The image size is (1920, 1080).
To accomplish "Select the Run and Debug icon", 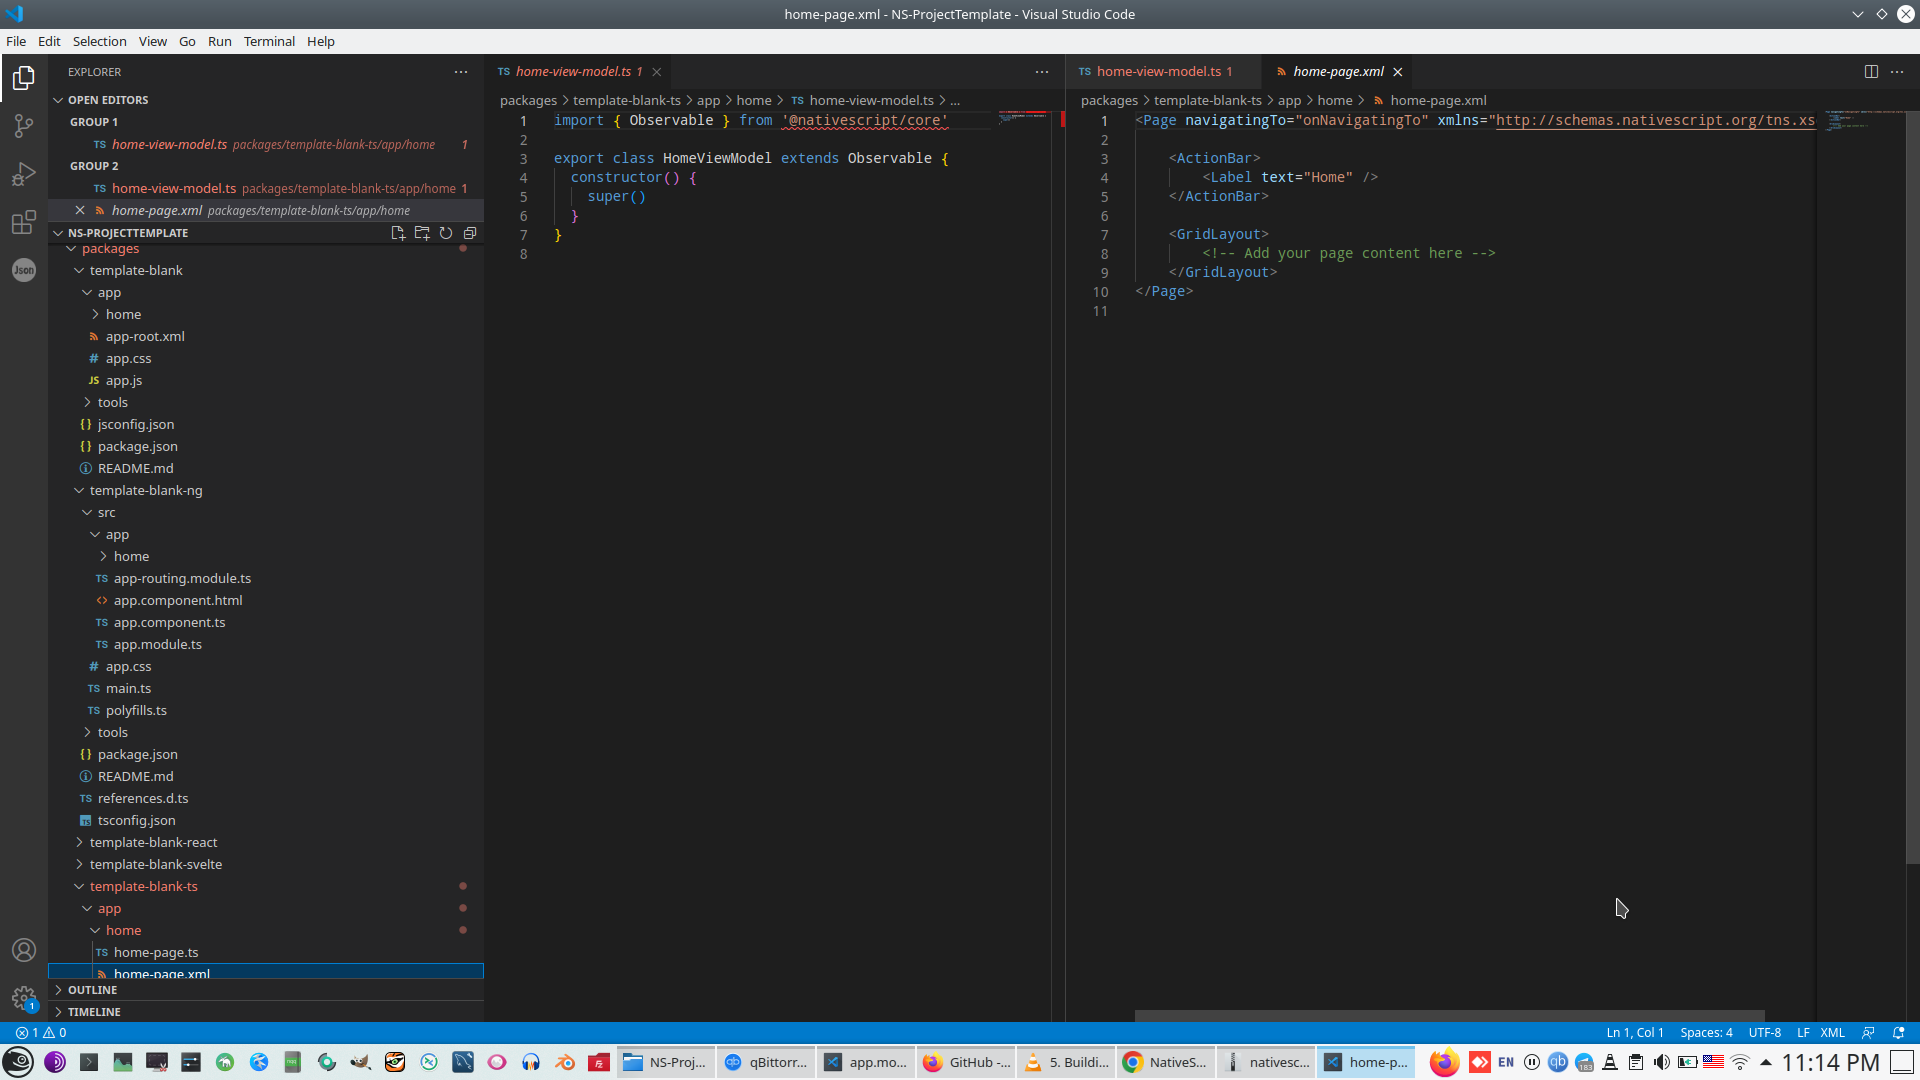I will tap(24, 174).
